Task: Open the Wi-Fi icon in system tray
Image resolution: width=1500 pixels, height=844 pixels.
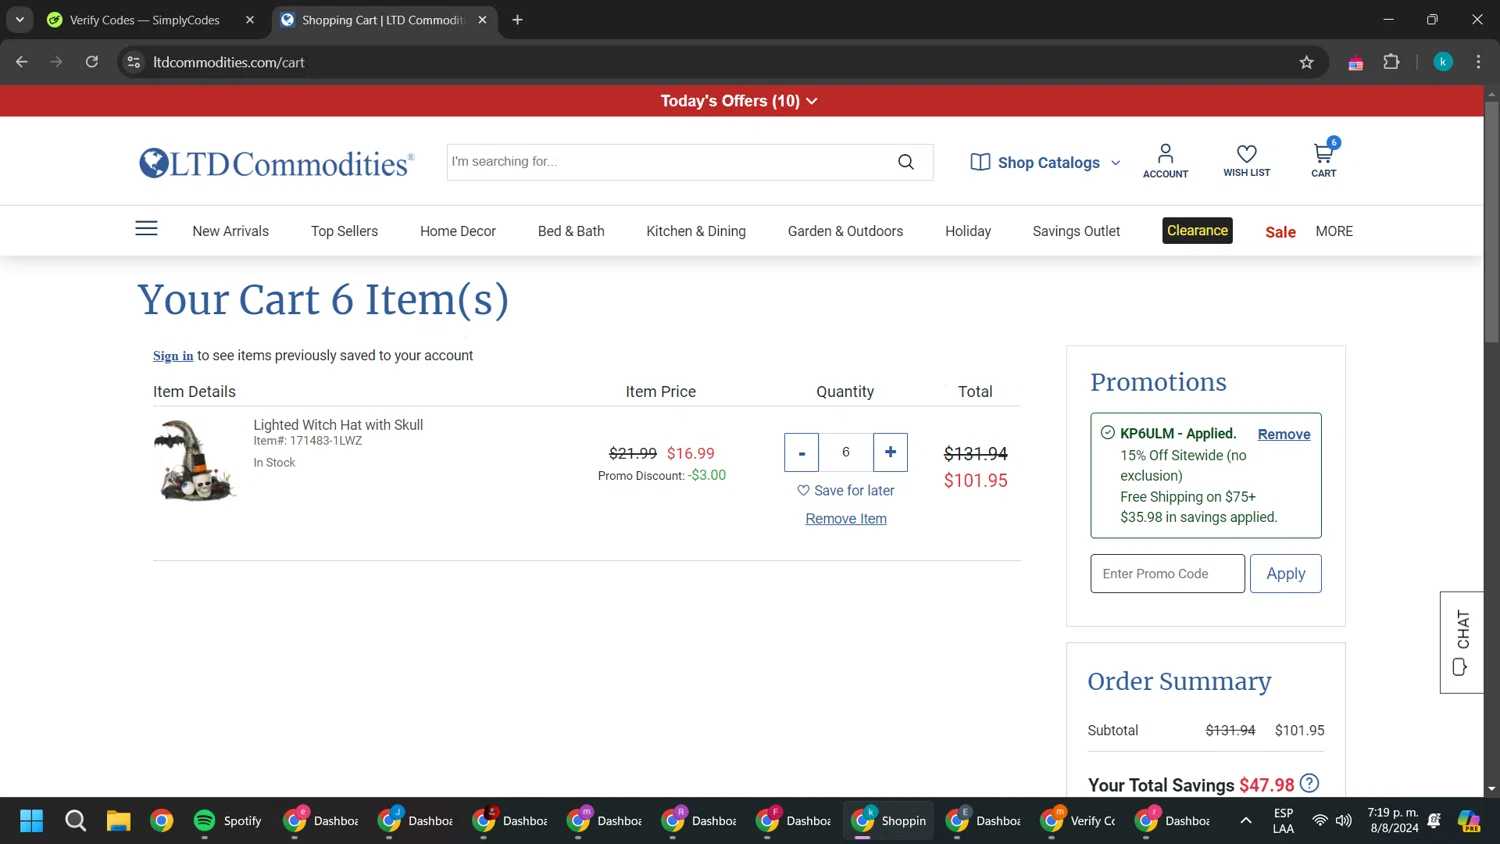Action: [1320, 821]
